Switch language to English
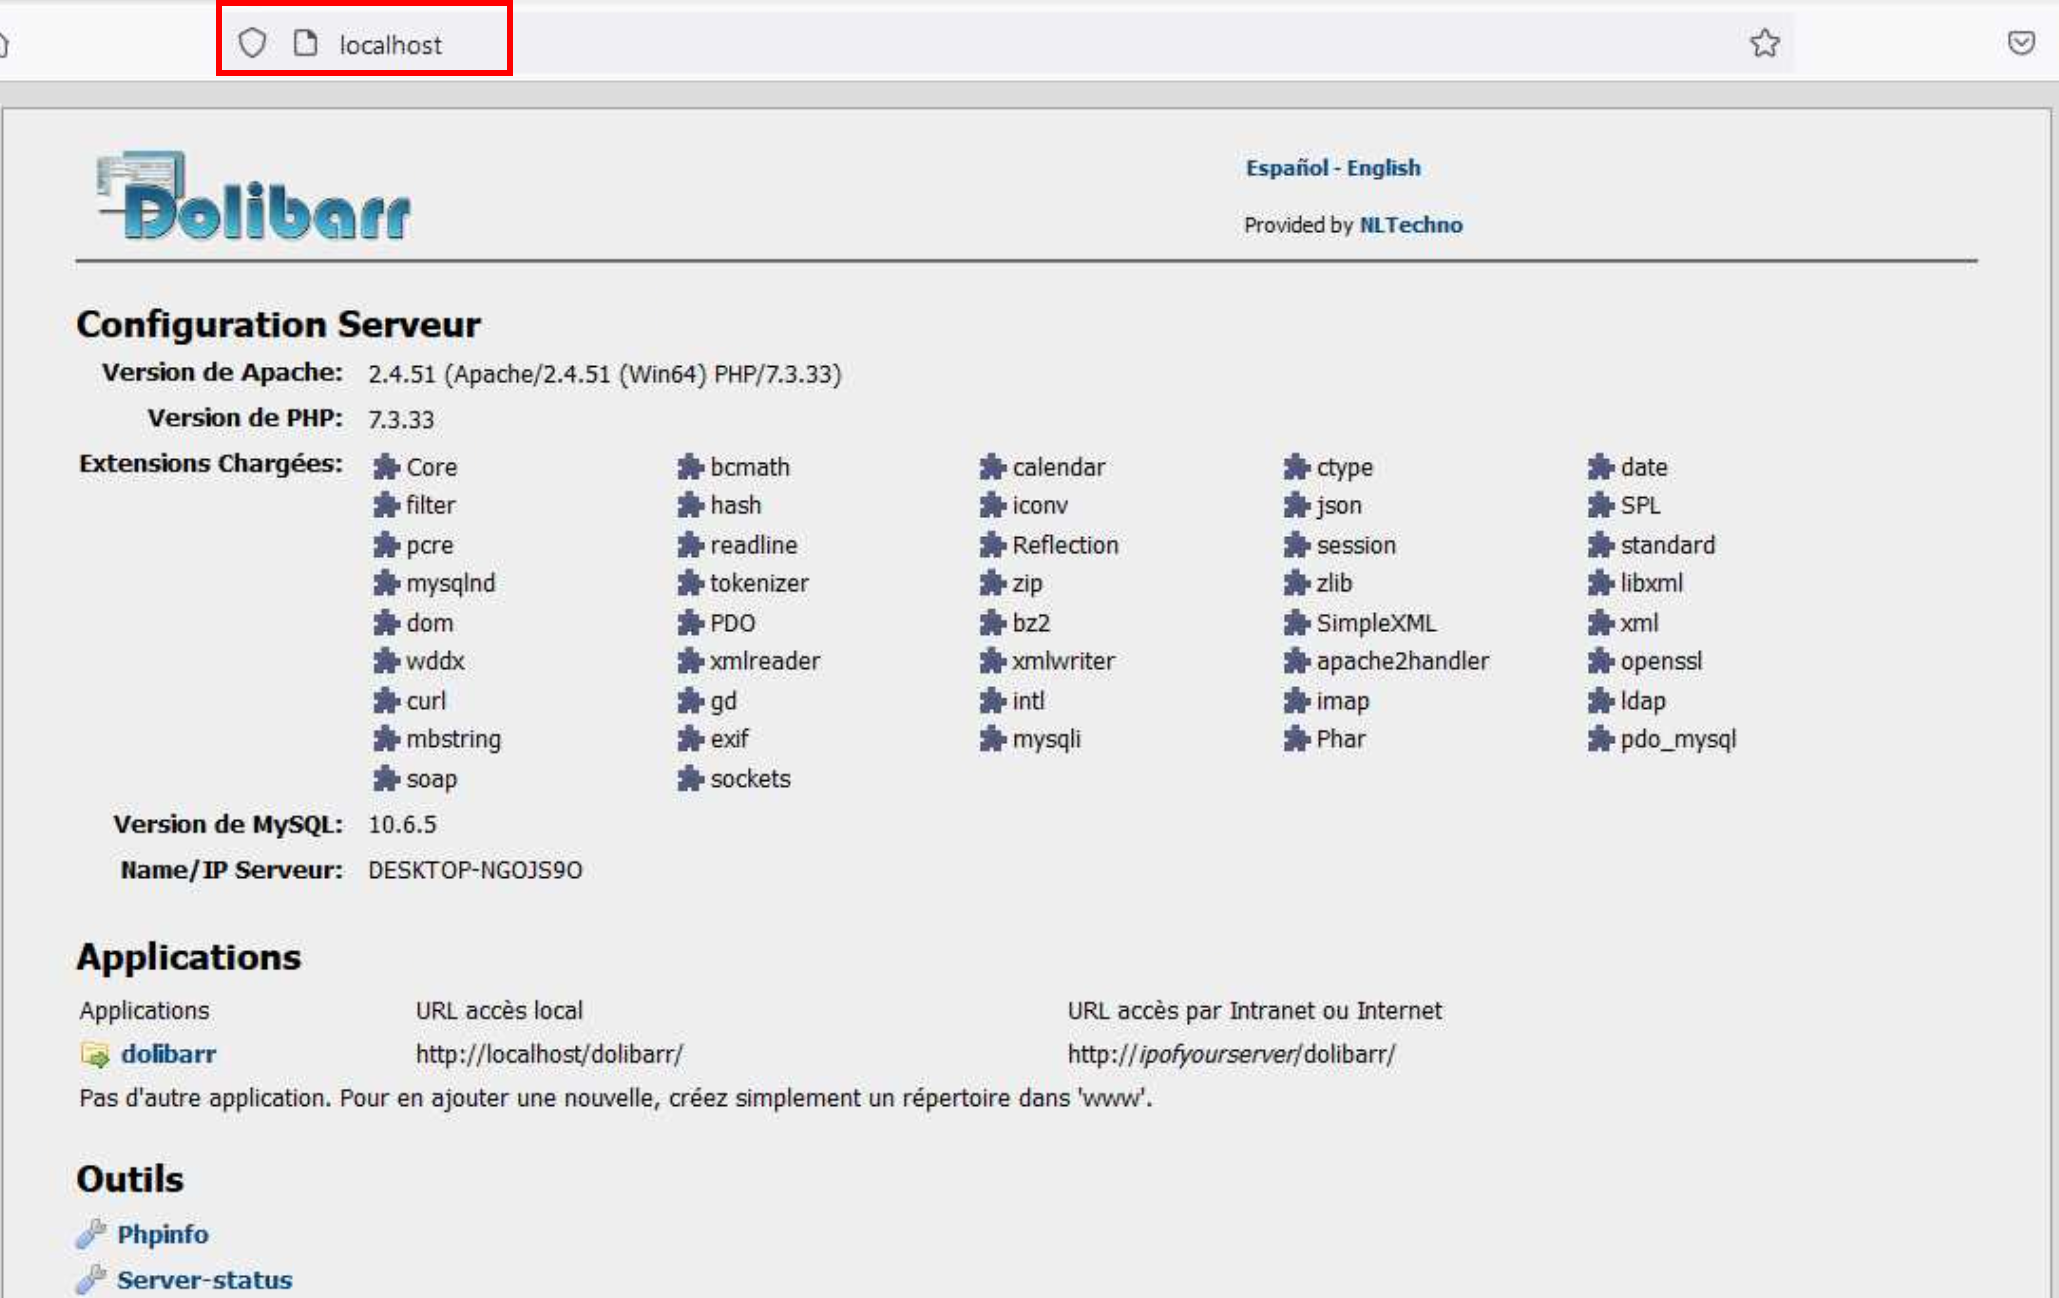The height and width of the screenshot is (1298, 2059). click(1383, 168)
